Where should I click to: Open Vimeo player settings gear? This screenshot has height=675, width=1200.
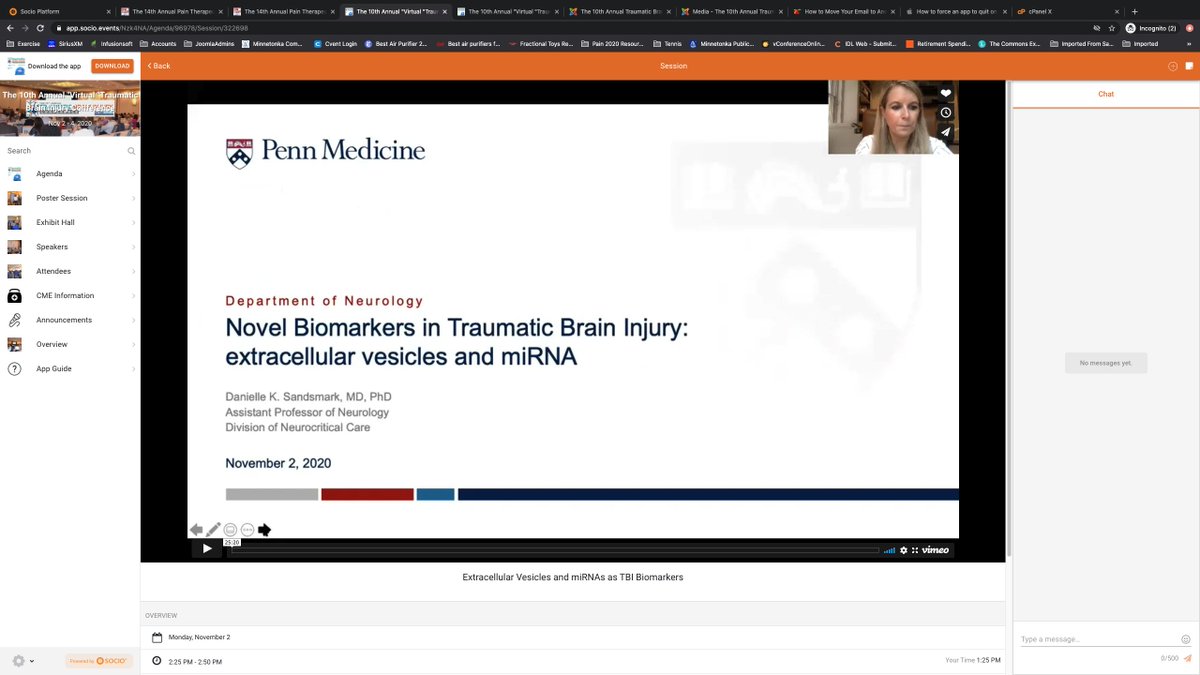coord(903,549)
